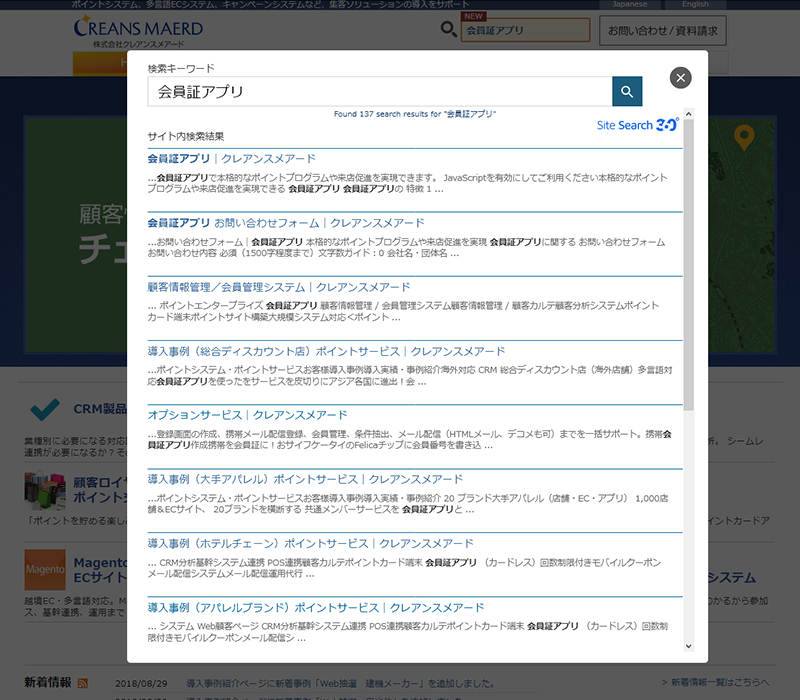
Task: Open result 会員証アプリ | クレアンスメアード
Action: 232,159
